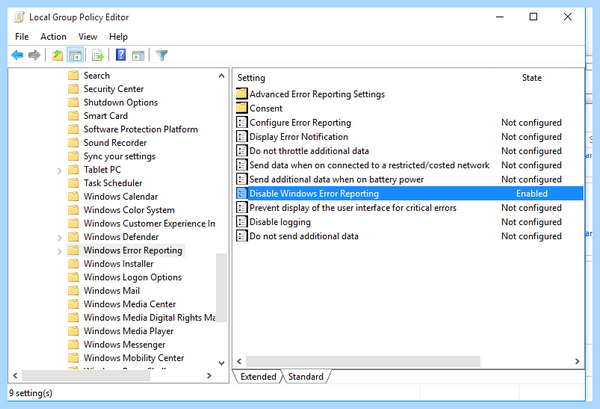The width and height of the screenshot is (600, 409).
Task: Click the Configure Error Reporting policy icon
Action: coord(241,122)
